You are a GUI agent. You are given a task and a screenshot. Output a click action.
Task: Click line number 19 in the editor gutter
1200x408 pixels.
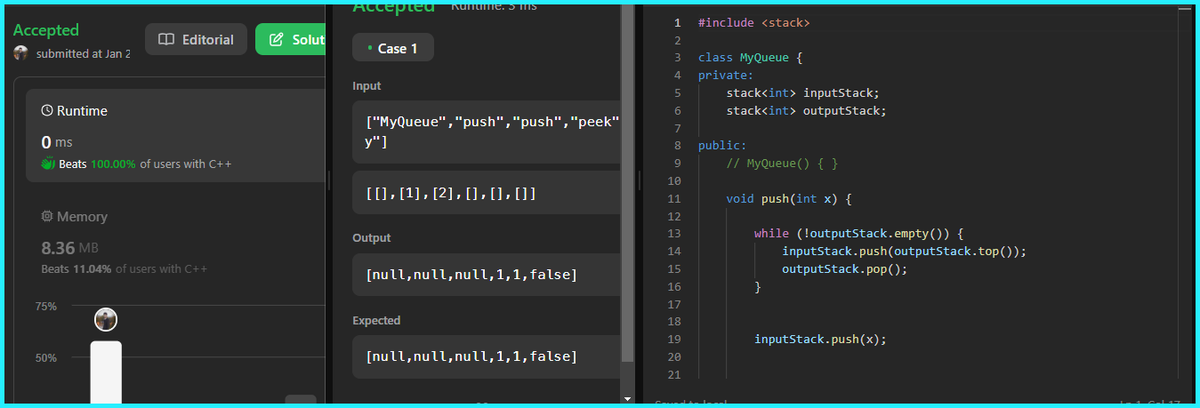[674, 339]
